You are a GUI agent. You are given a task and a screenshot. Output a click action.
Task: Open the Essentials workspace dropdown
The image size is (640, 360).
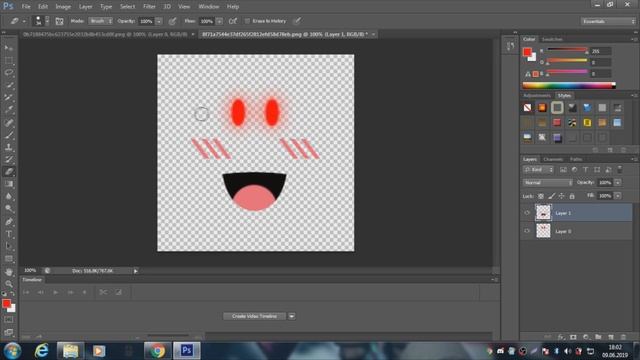click(x=608, y=21)
